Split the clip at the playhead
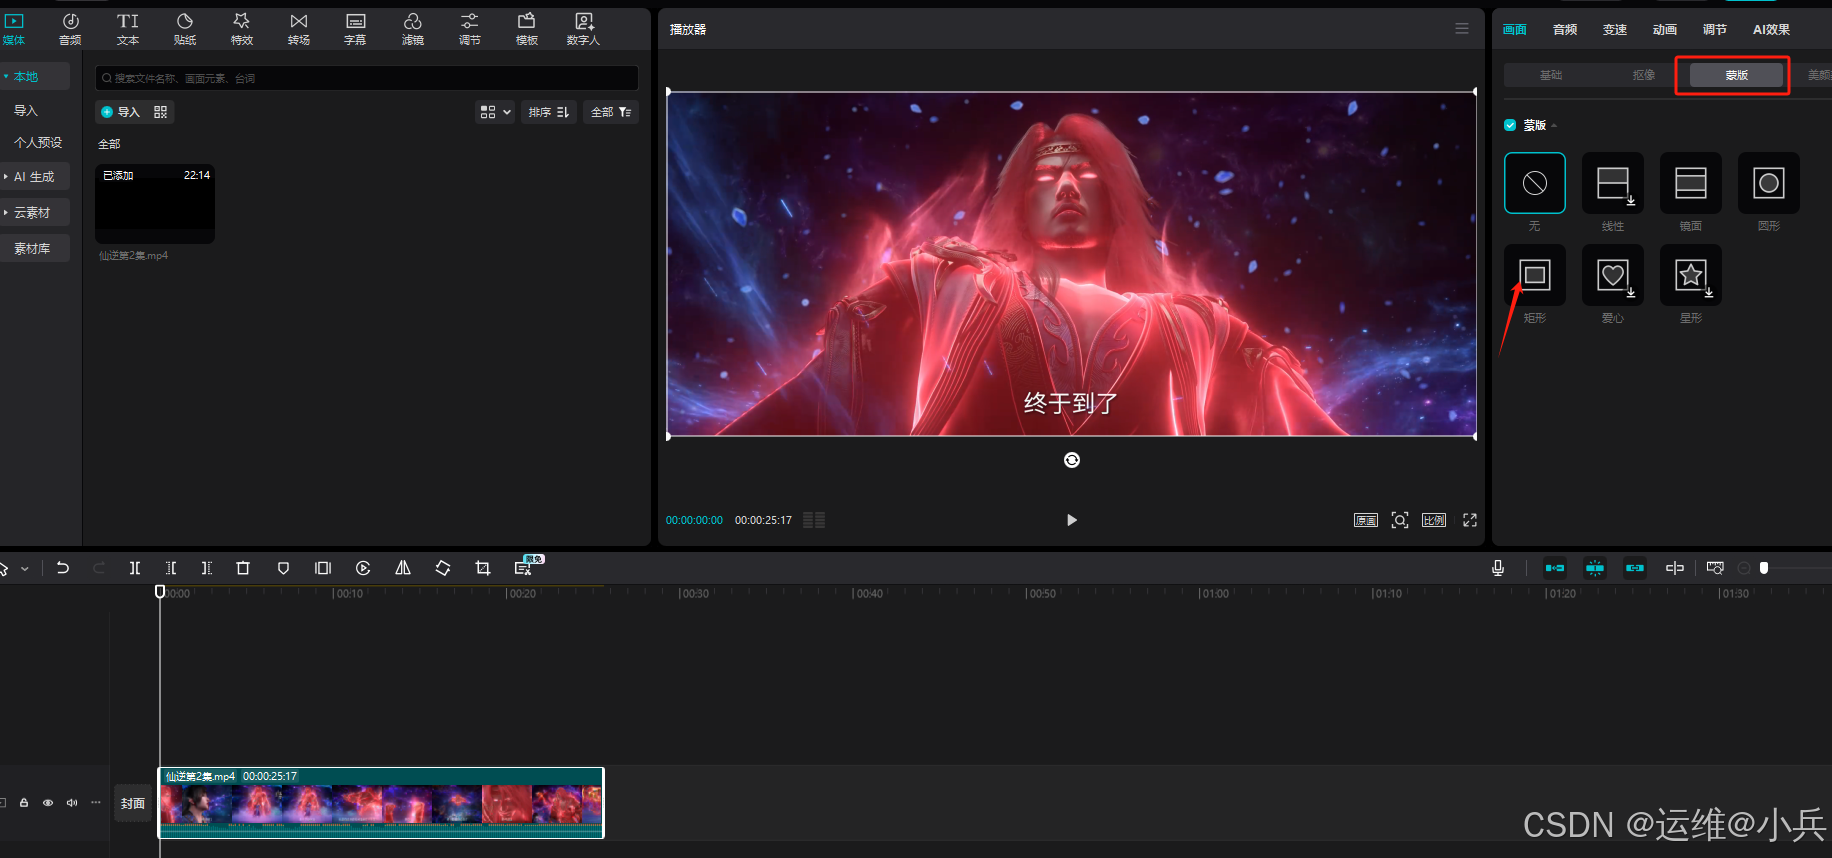This screenshot has width=1832, height=858. tap(135, 568)
